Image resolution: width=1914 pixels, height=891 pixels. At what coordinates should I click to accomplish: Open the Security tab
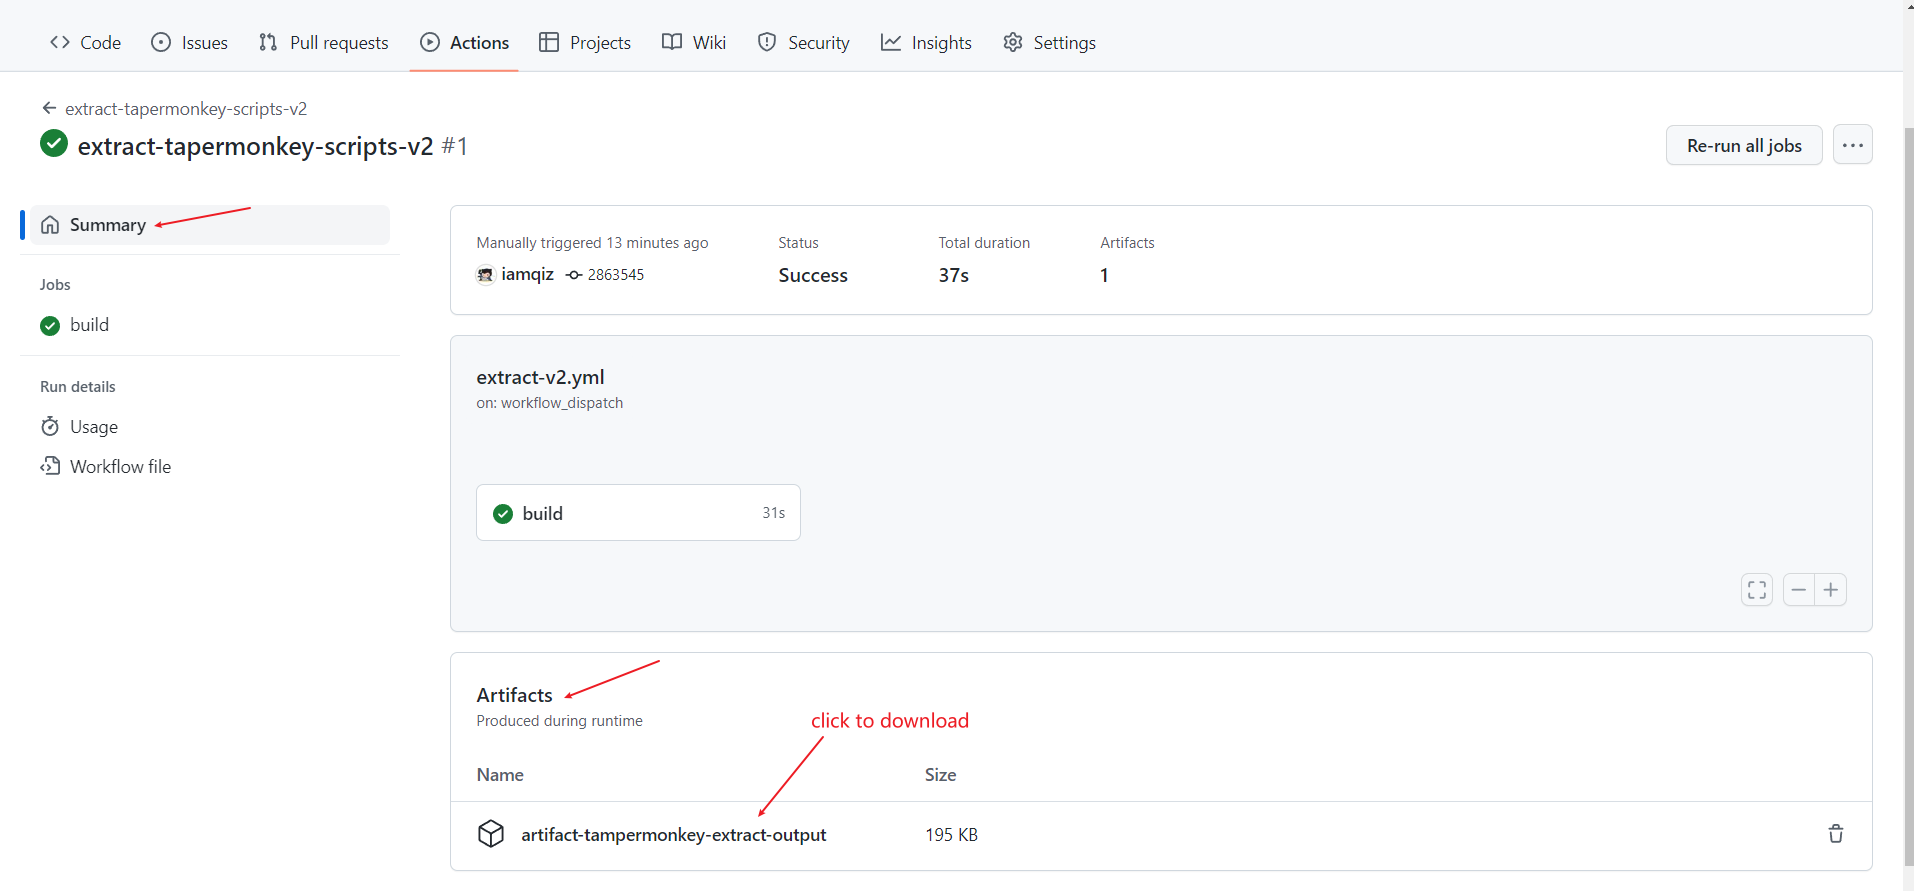point(804,42)
